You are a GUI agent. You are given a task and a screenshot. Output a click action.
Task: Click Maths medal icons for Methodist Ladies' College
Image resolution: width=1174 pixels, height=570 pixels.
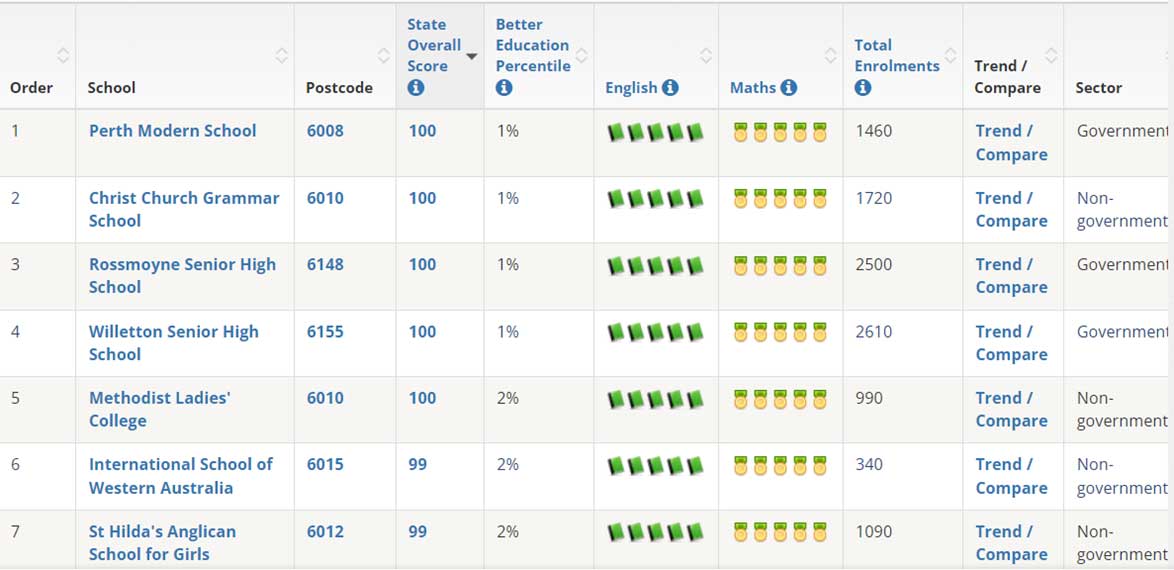tap(780, 399)
